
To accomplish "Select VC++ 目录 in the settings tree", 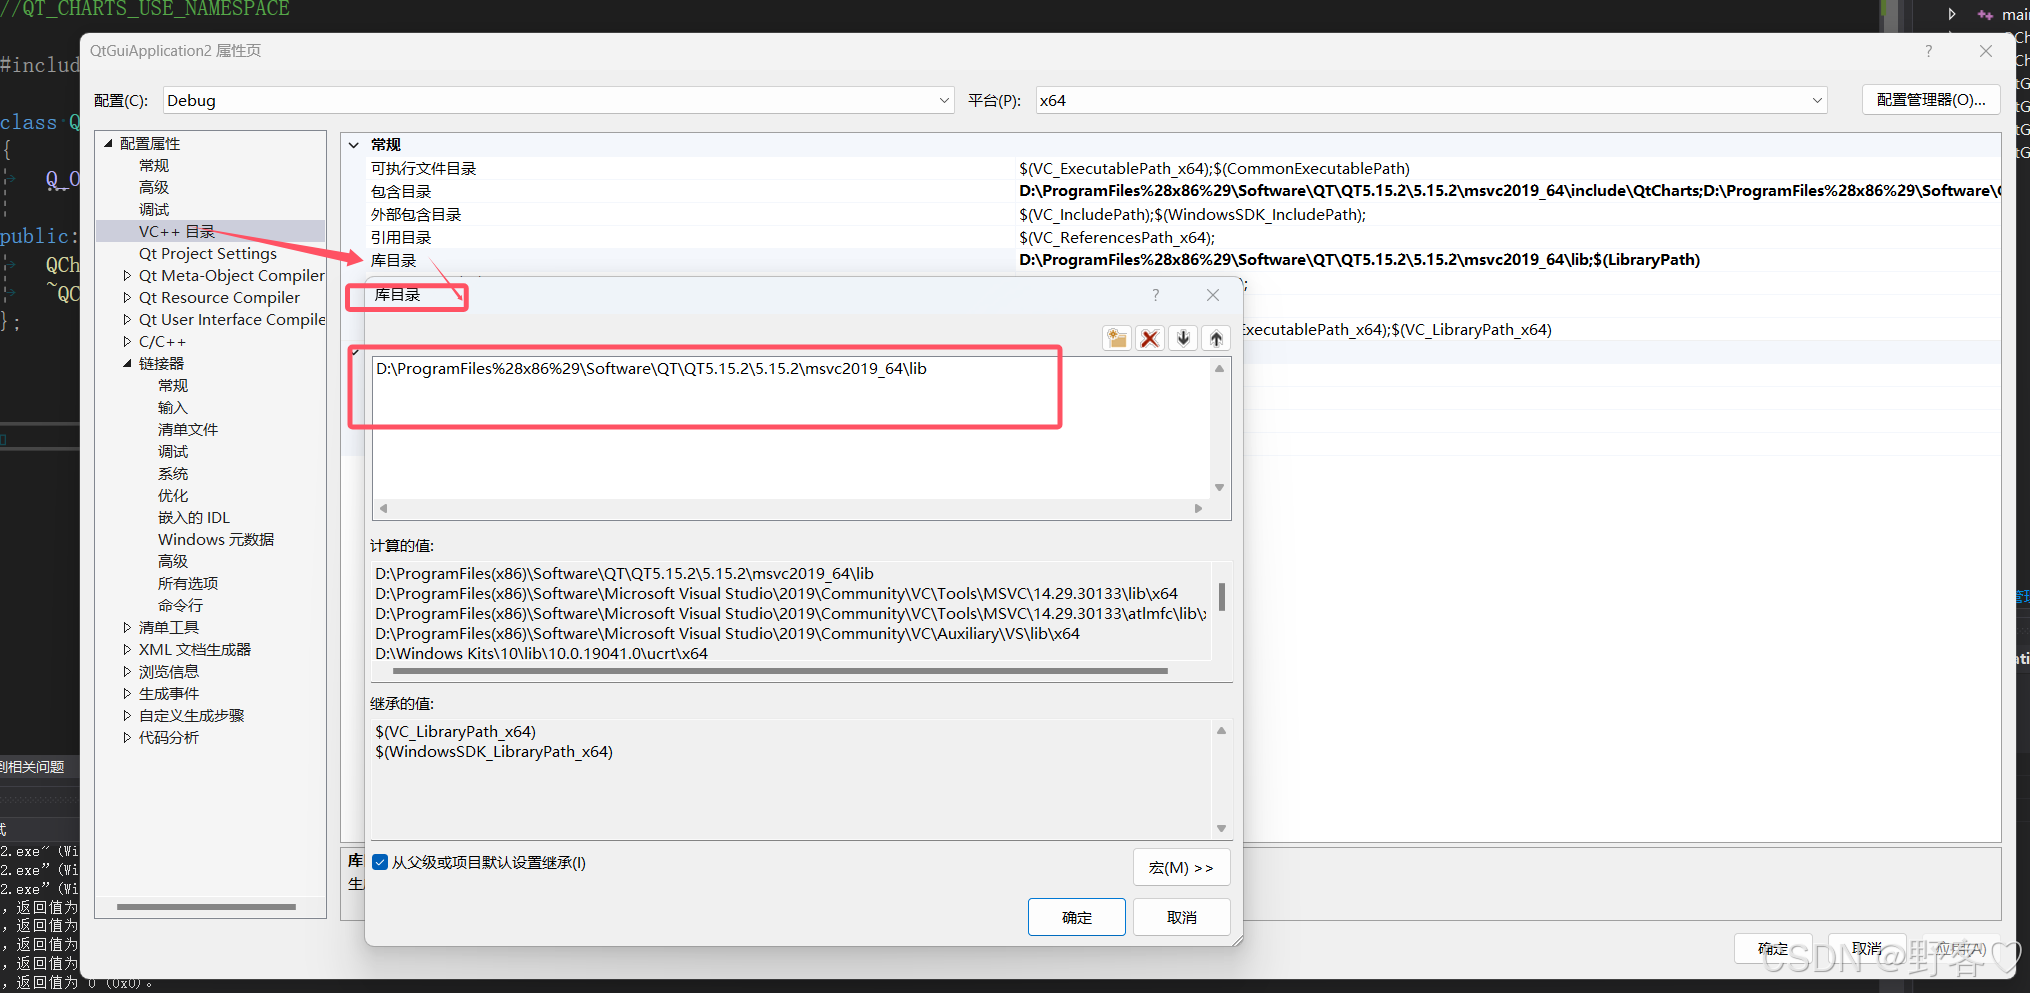I will tap(175, 231).
